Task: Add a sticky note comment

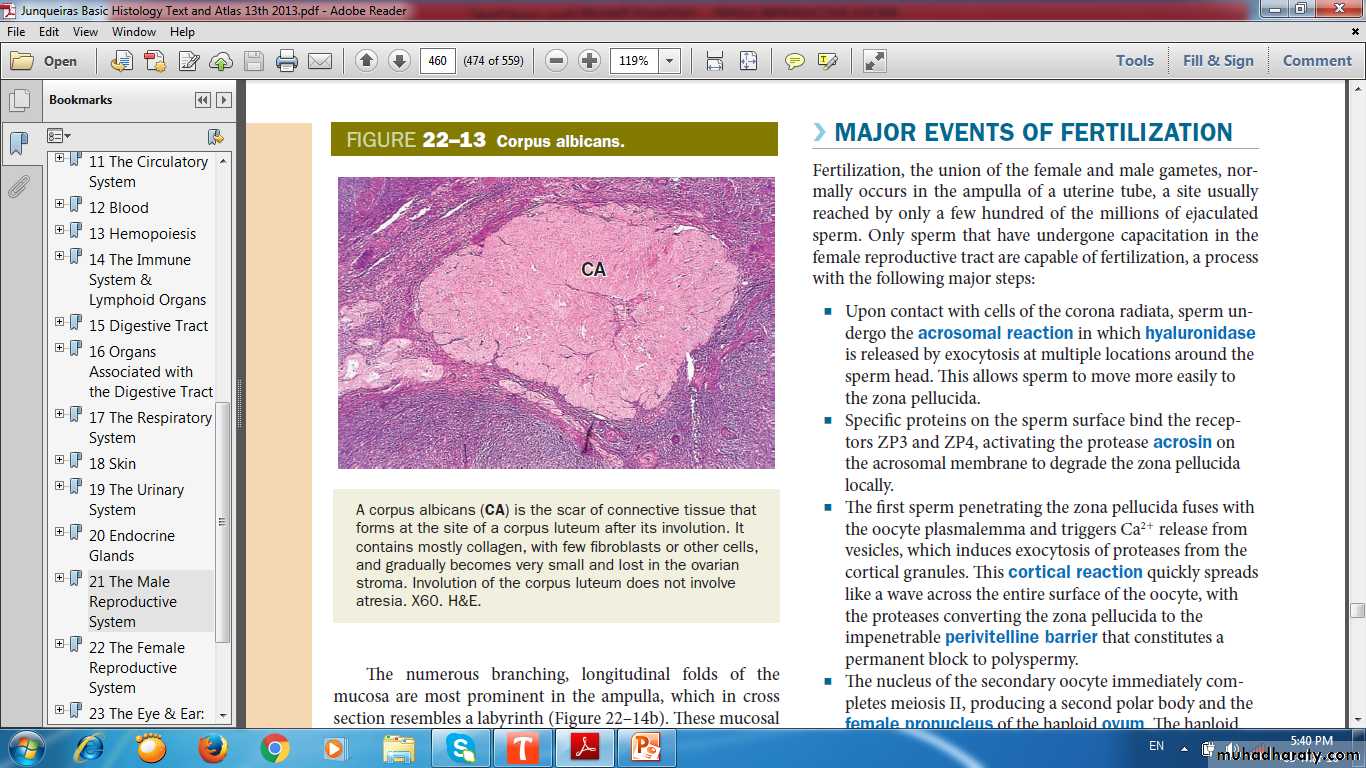Action: click(795, 61)
